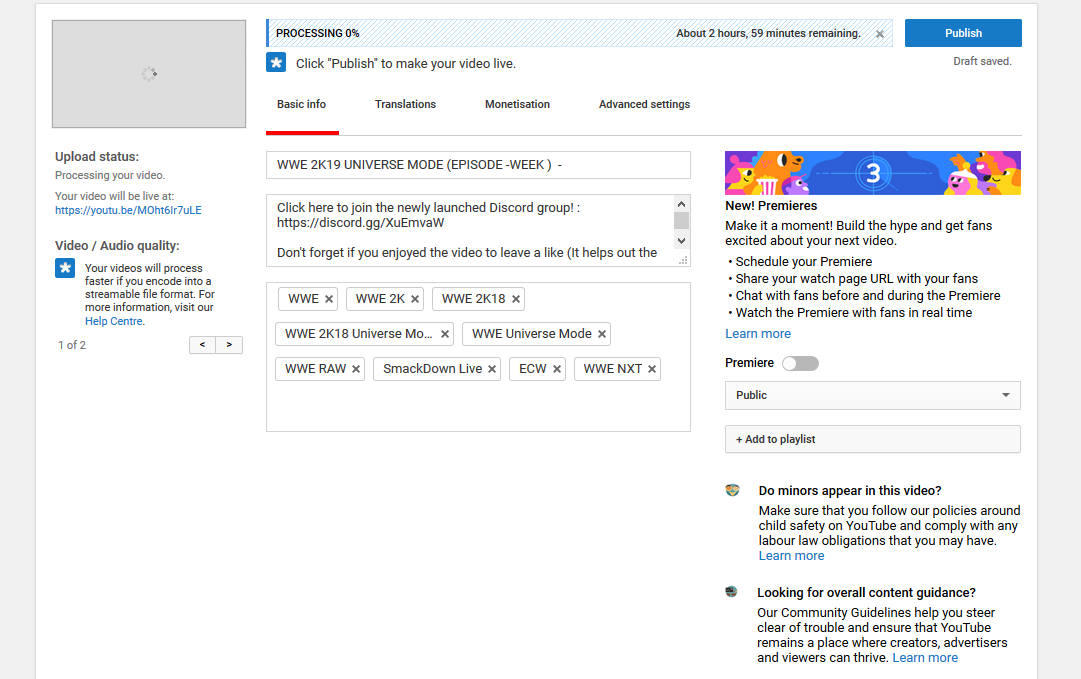Click the Publish button
The image size is (1081, 679).
[x=963, y=33]
